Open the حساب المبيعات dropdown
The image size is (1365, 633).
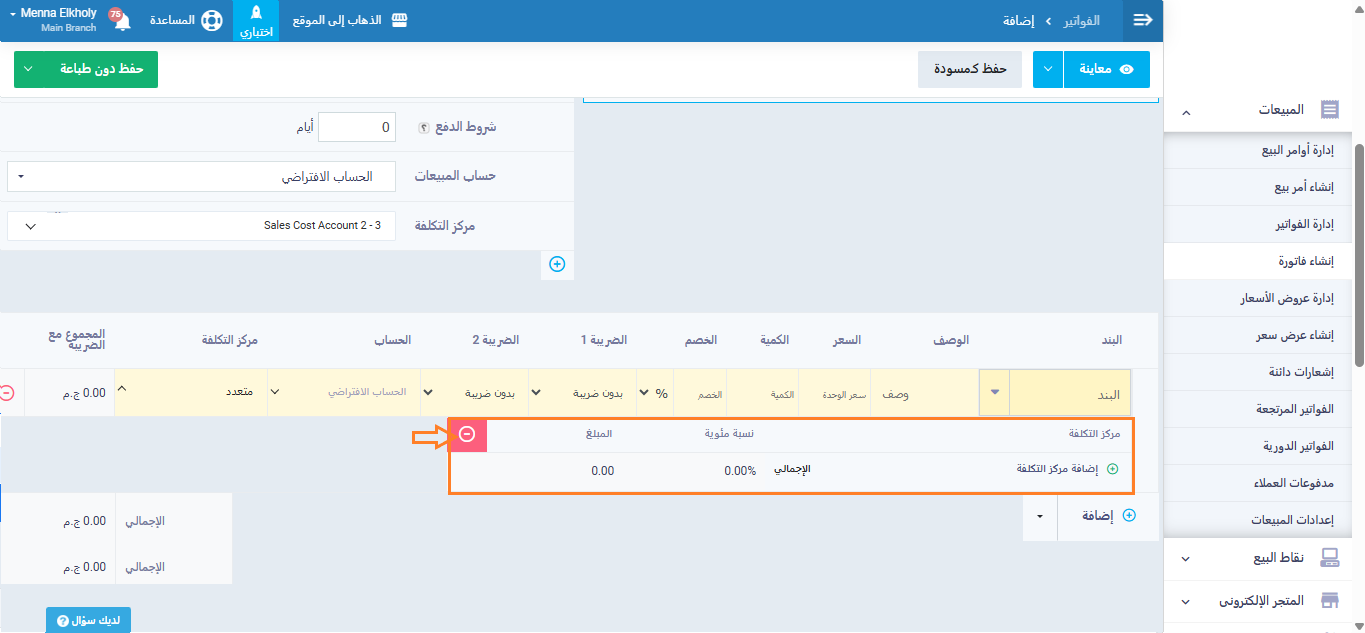(201, 177)
